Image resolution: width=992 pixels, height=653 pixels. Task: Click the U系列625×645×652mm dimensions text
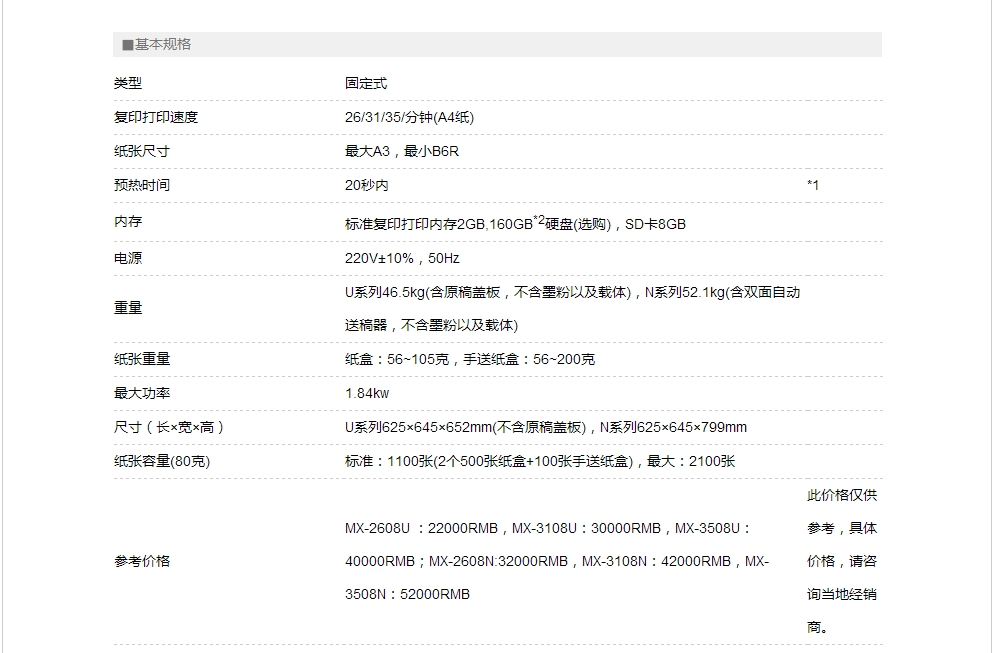tap(546, 427)
